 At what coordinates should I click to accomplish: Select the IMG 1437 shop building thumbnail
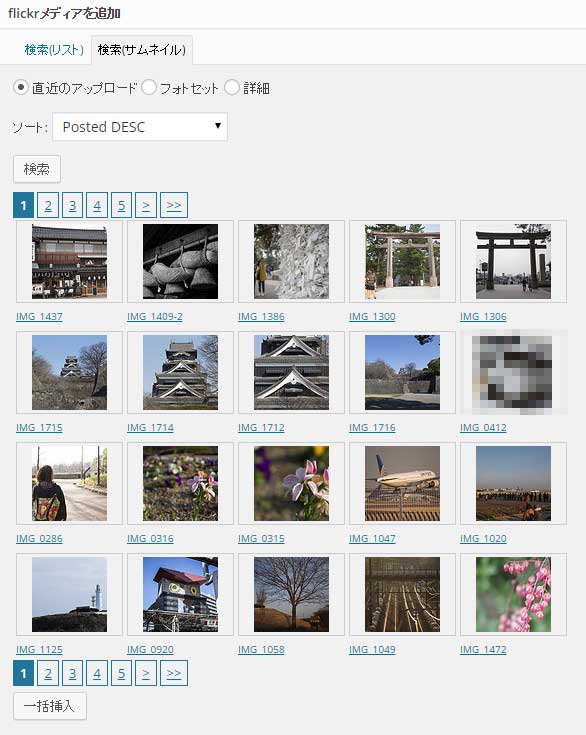point(69,261)
